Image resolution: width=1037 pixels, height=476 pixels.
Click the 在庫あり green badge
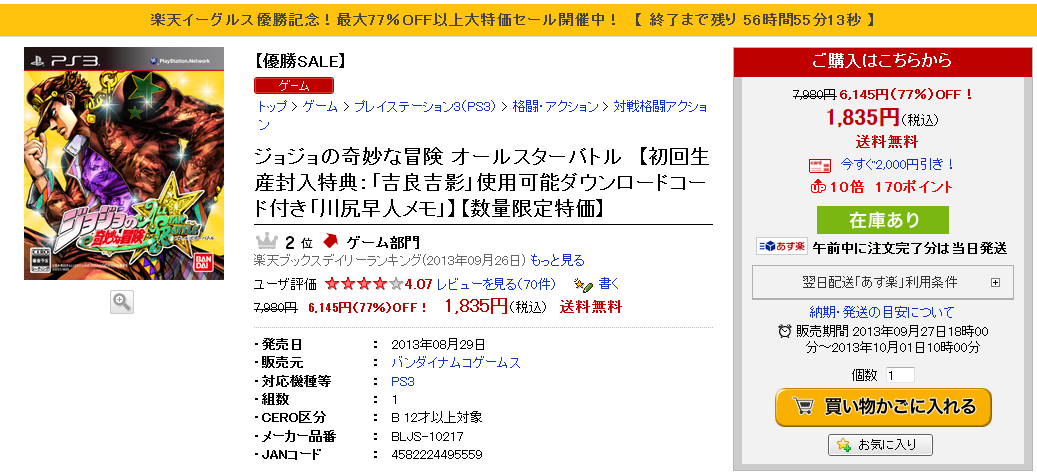tap(882, 220)
